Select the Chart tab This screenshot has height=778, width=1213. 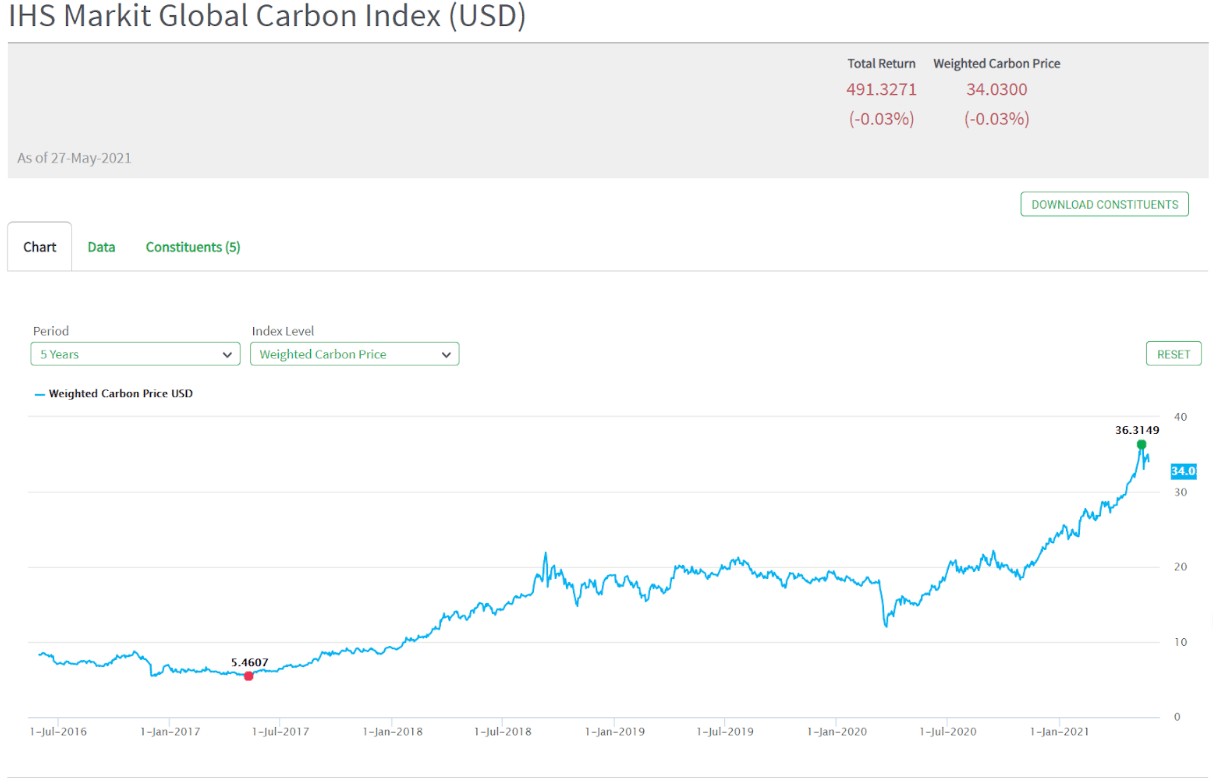coord(40,247)
